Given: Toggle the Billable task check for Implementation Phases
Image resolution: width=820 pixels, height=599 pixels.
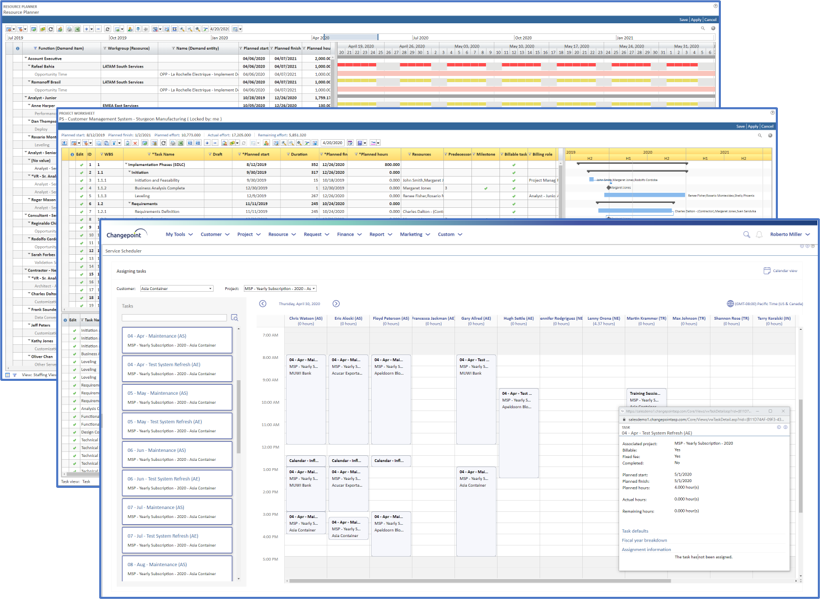Looking at the screenshot, I should (x=514, y=165).
